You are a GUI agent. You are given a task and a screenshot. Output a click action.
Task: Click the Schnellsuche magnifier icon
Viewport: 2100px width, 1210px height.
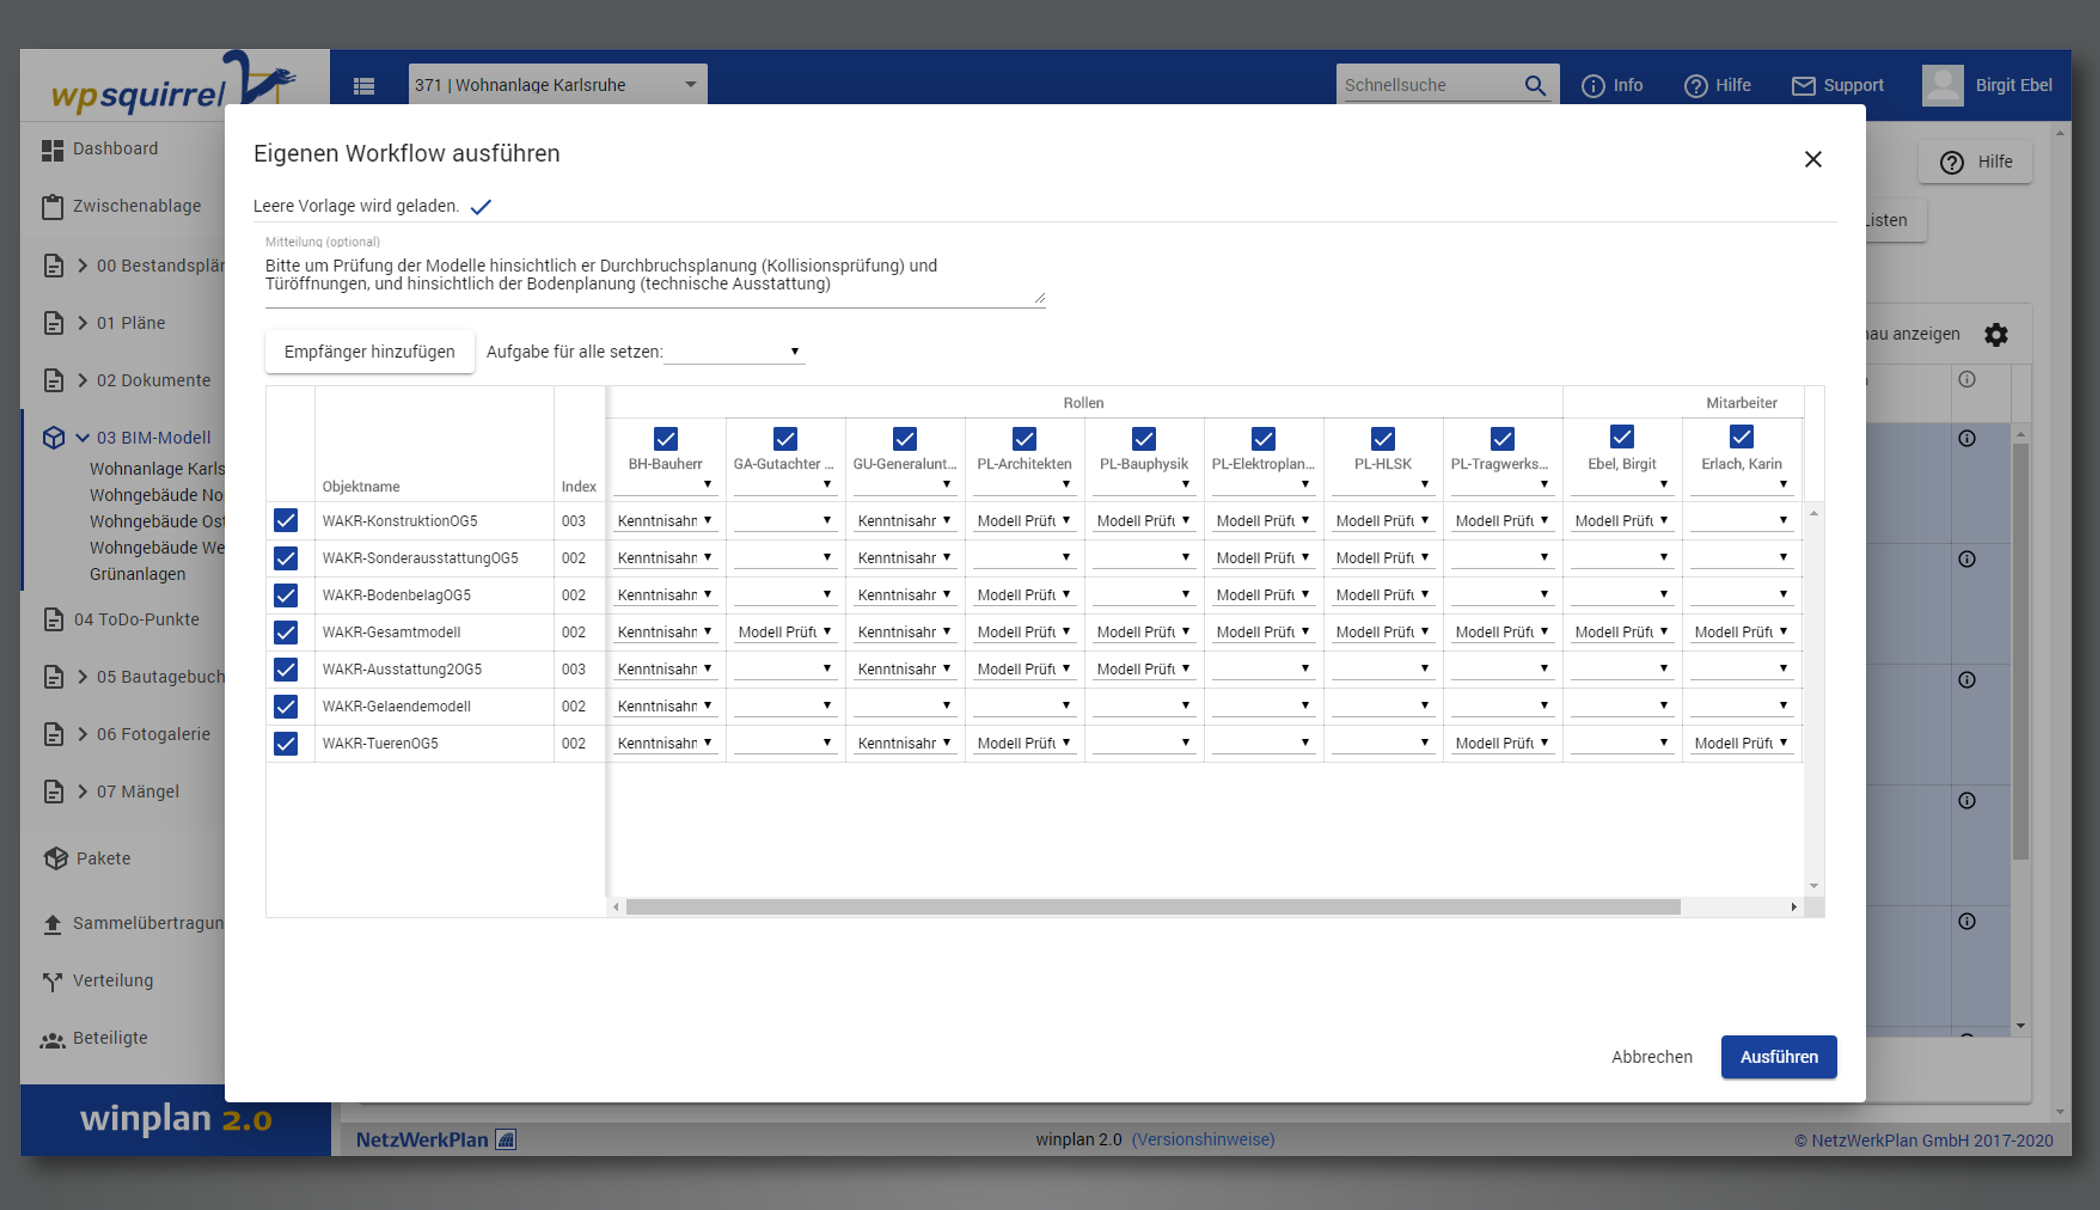[1535, 86]
